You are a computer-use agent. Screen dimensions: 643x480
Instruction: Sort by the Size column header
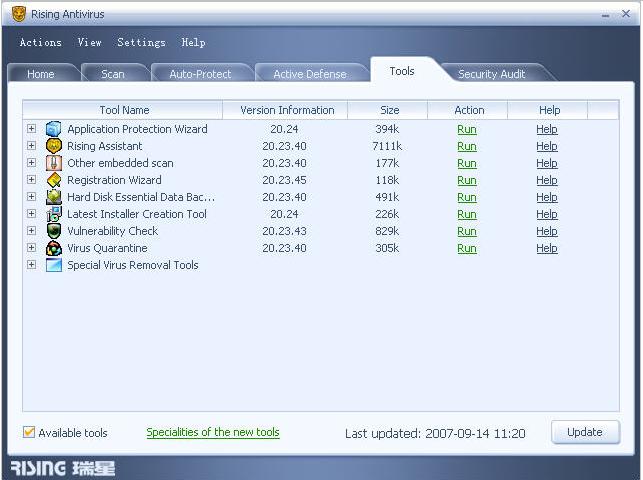(x=388, y=110)
